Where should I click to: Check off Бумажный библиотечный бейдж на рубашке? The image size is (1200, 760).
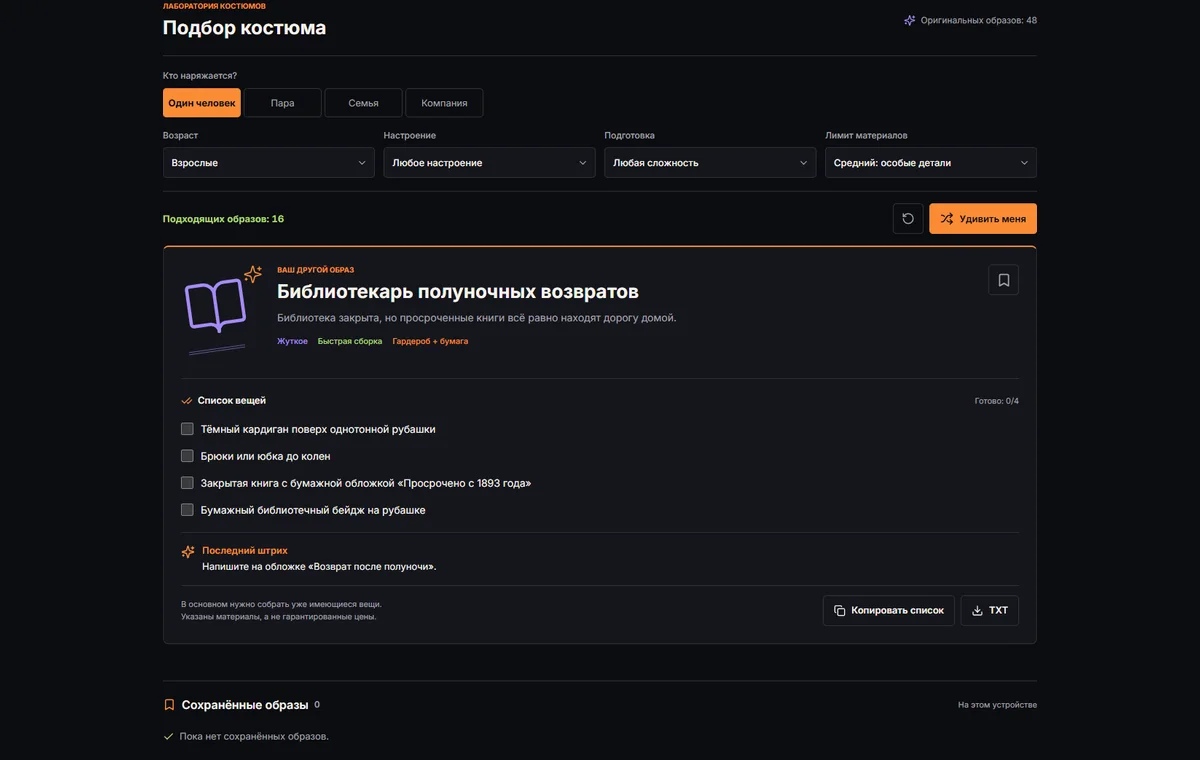click(x=187, y=510)
